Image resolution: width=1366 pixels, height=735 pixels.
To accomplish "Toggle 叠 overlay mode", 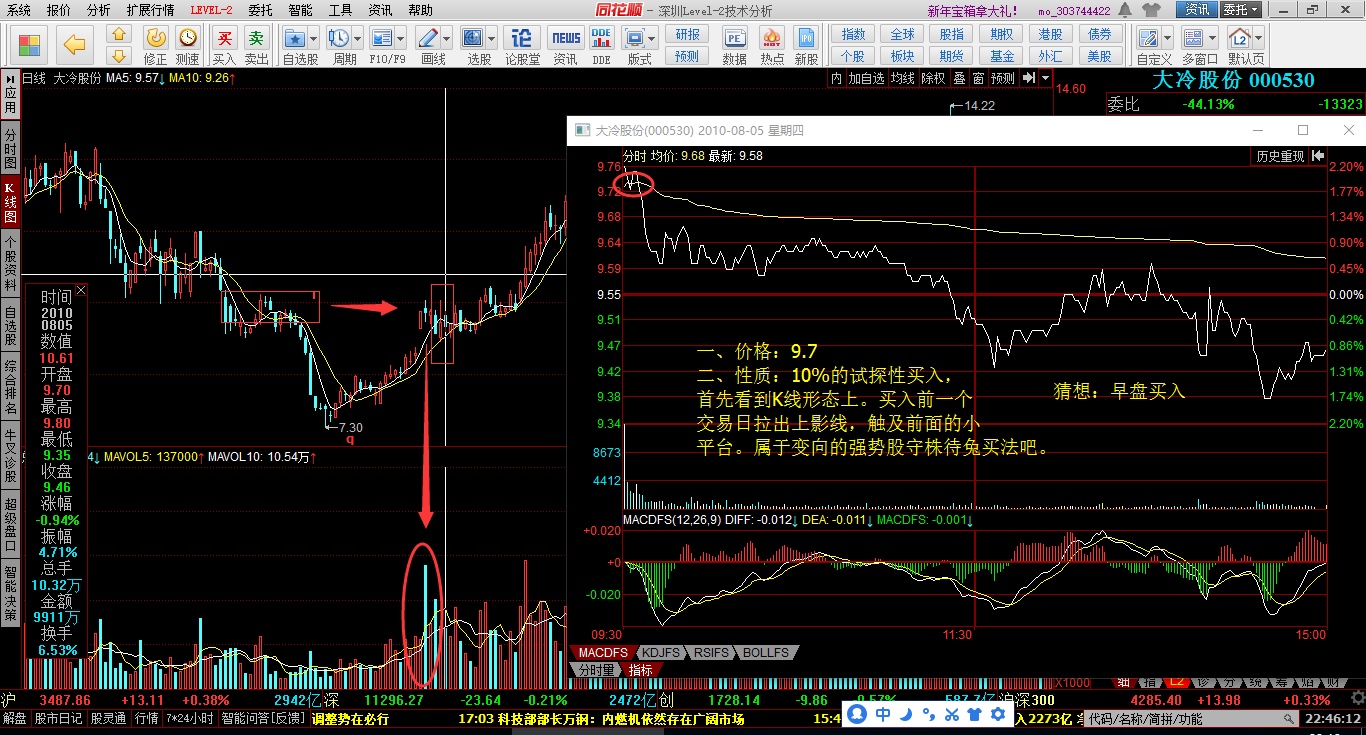I will (958, 78).
